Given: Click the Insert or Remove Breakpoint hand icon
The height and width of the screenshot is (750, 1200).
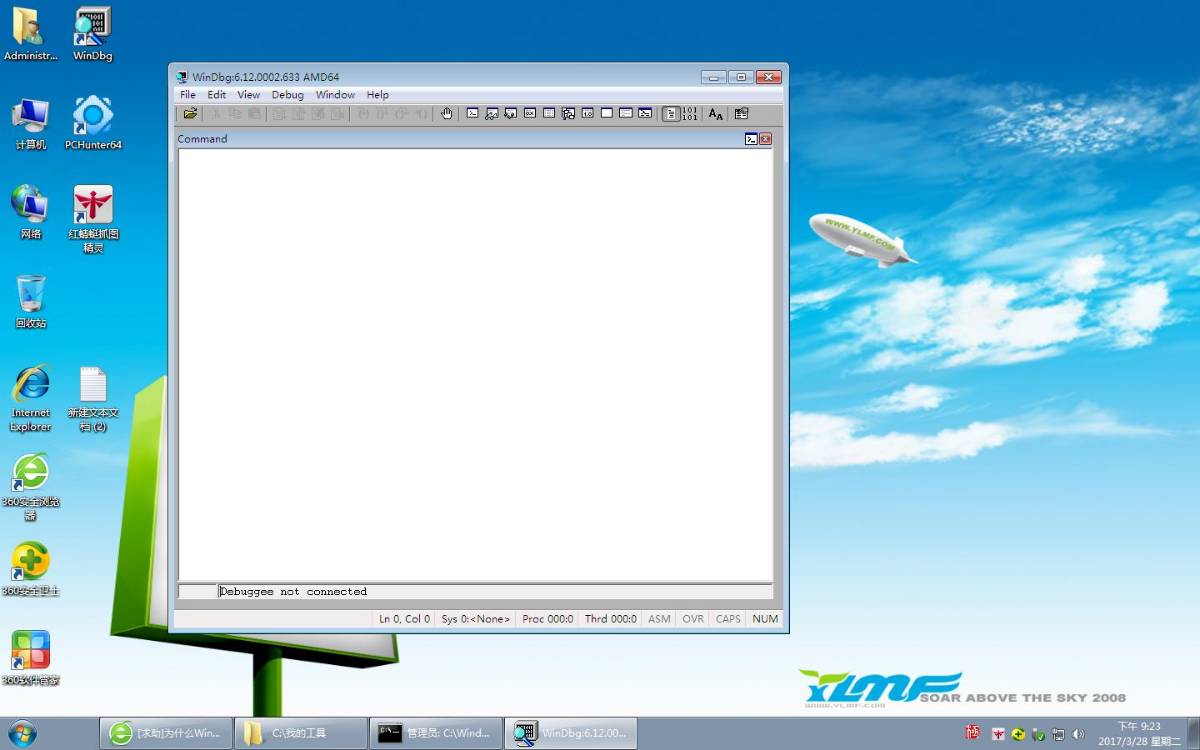Looking at the screenshot, I should 447,113.
